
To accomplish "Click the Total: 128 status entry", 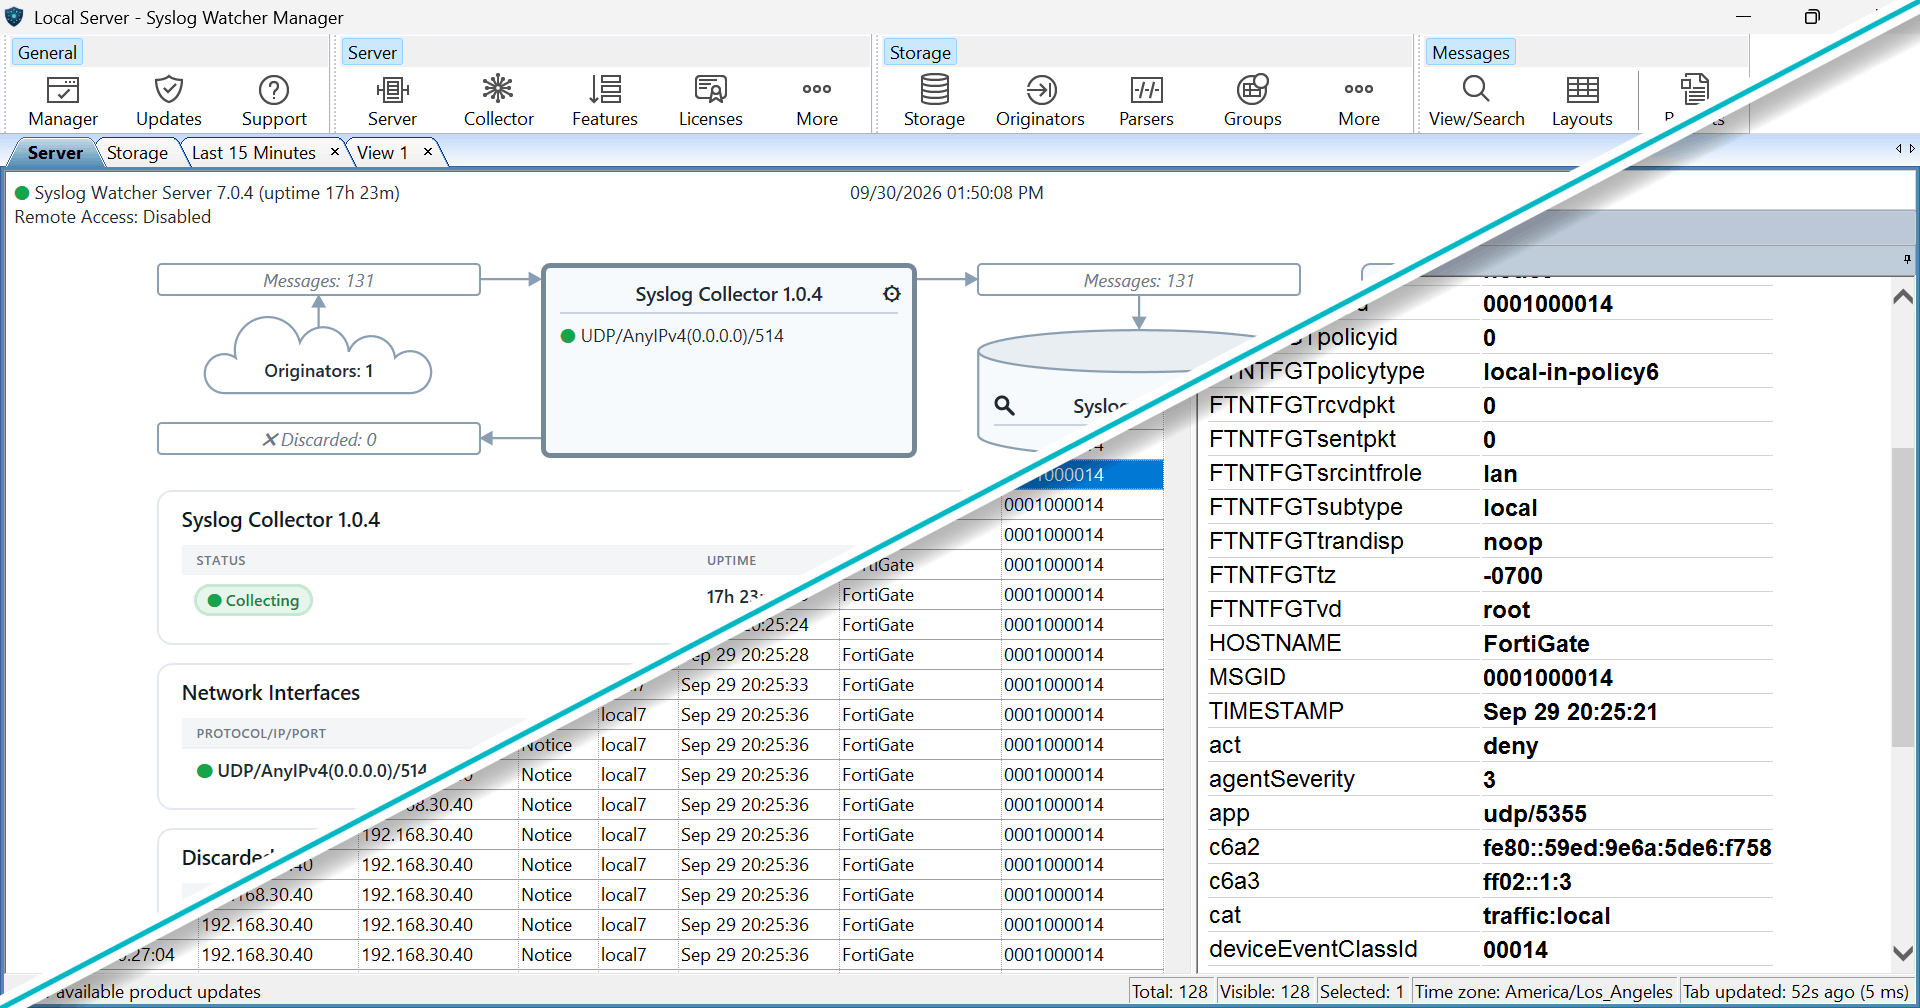I will (1170, 992).
